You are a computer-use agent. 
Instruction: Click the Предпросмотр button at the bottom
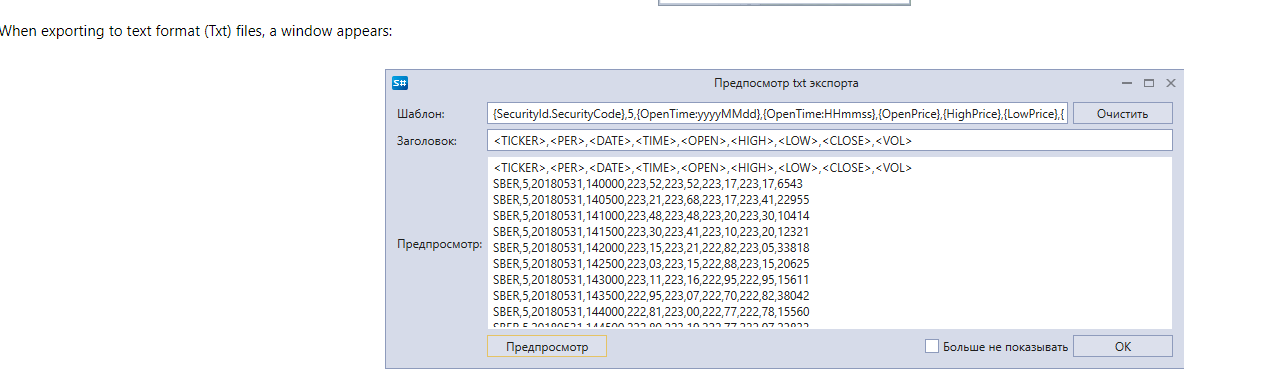pyautogui.click(x=547, y=346)
